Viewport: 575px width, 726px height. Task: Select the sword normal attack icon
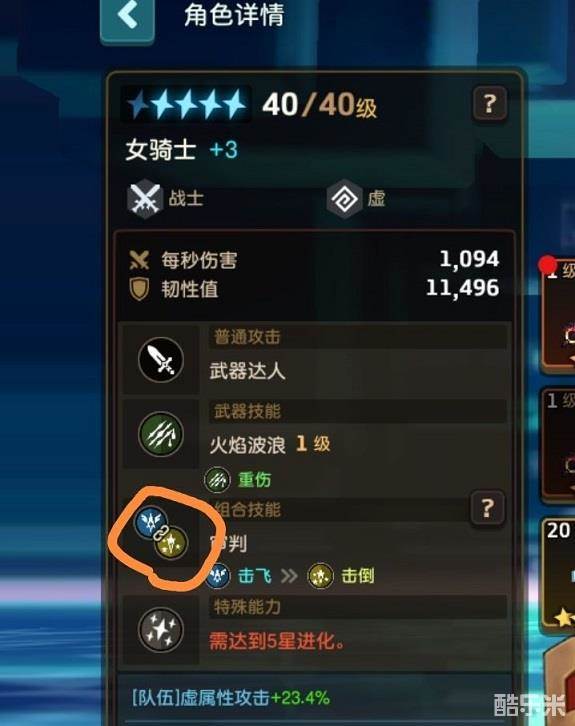coord(161,360)
